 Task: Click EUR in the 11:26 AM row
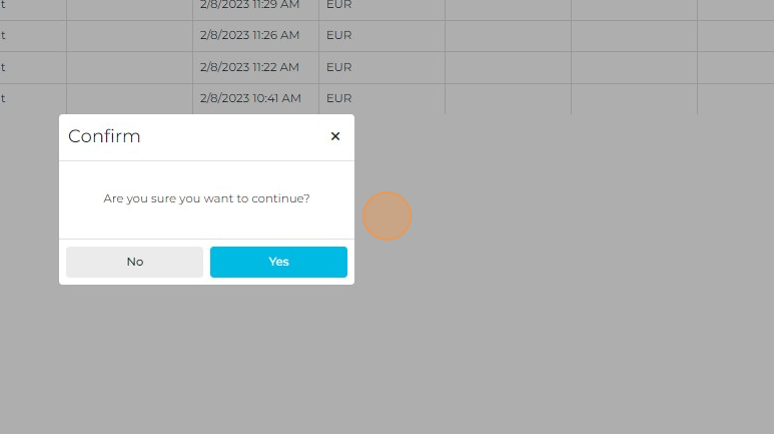(x=339, y=35)
